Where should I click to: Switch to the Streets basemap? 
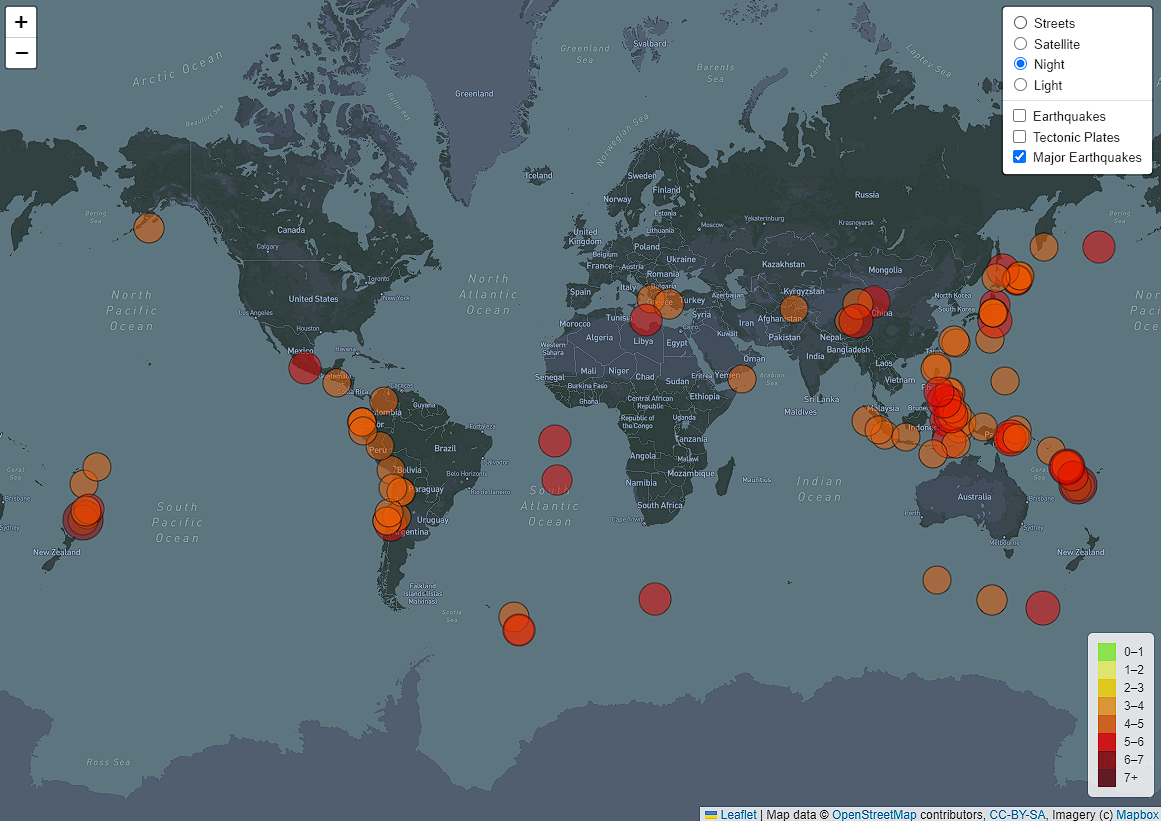(1020, 22)
